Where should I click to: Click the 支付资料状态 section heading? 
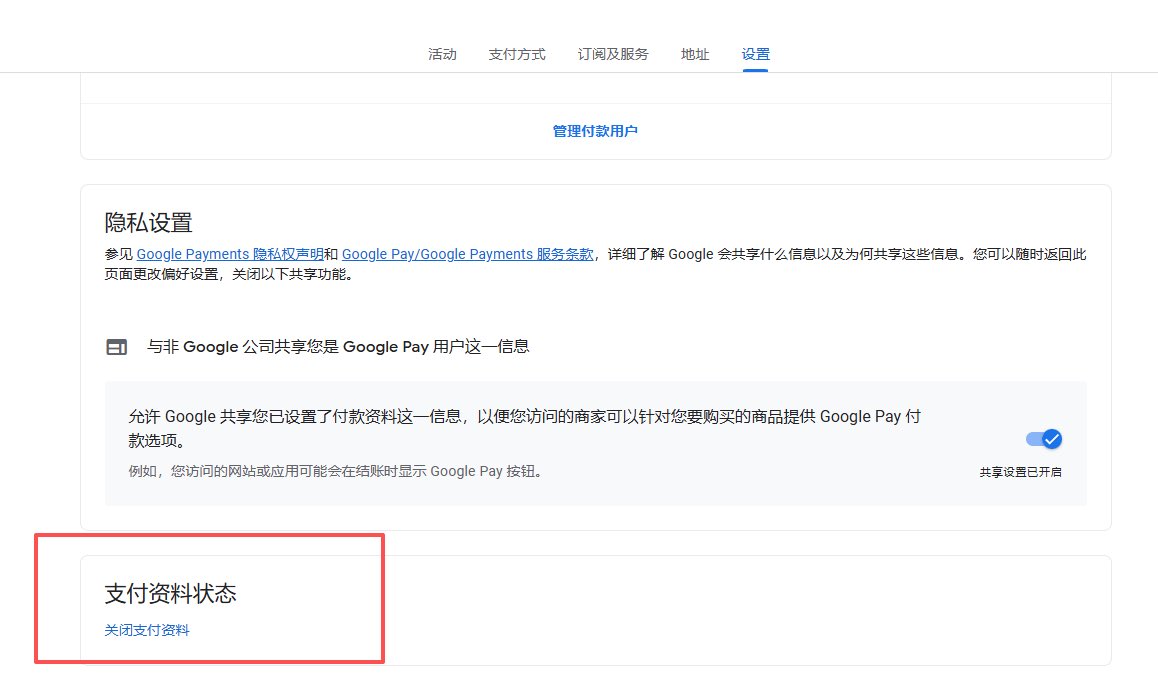tap(170, 593)
